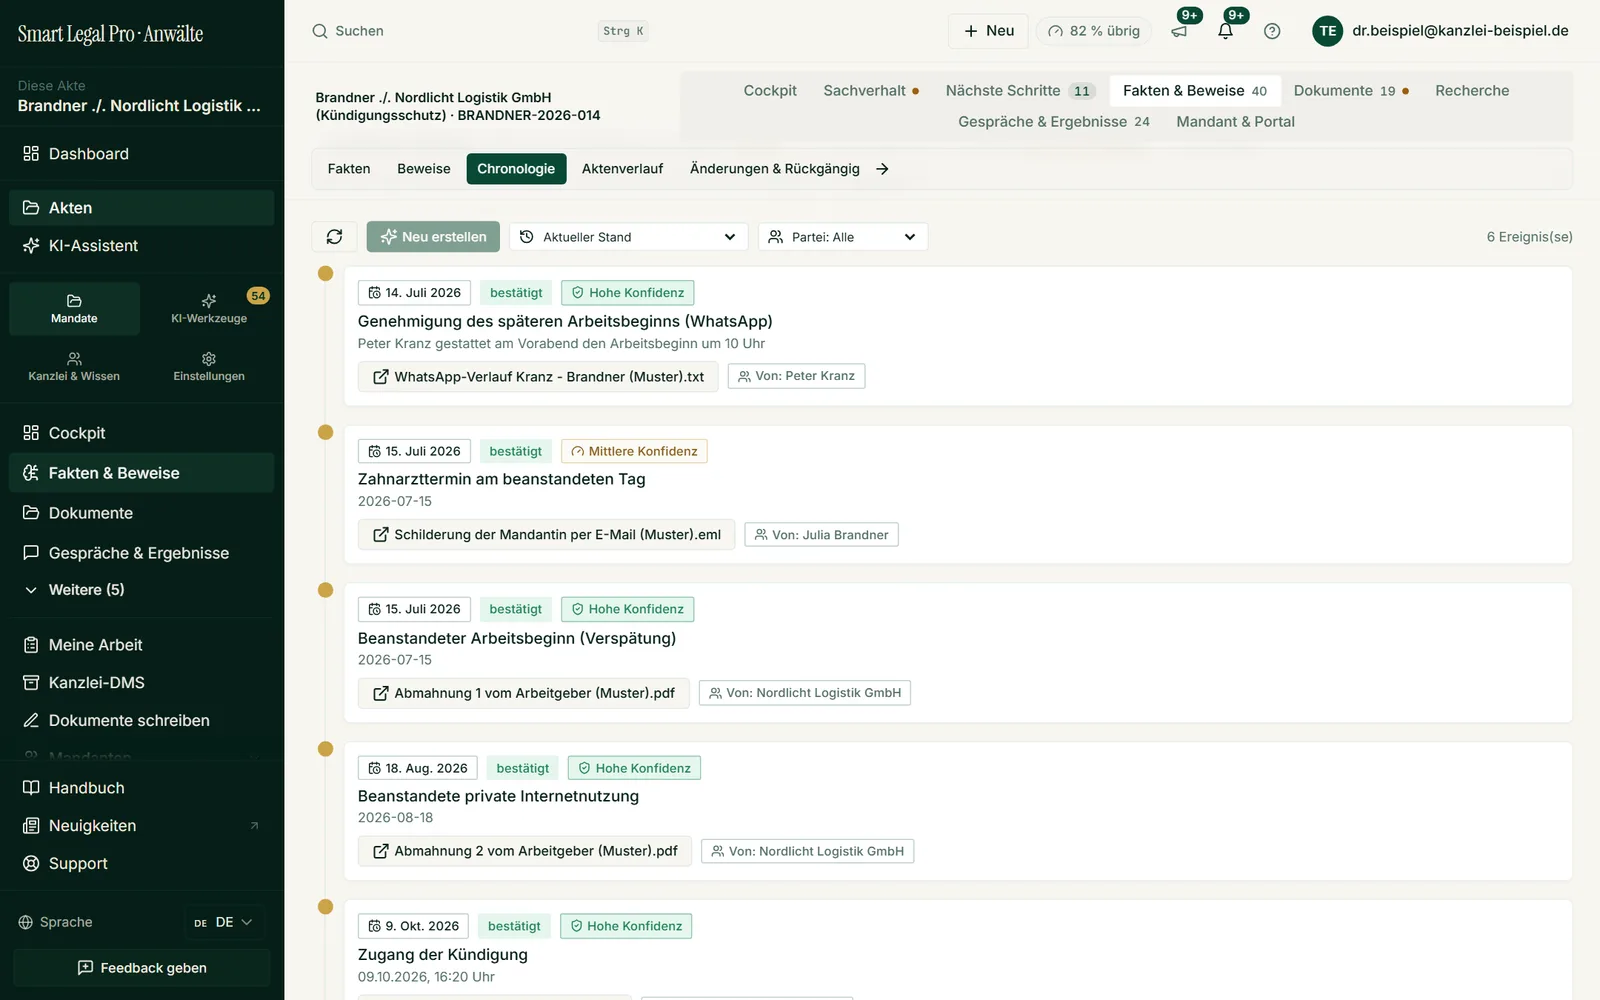Click the + Neu button
This screenshot has width=1600, height=1000.
[x=988, y=31]
